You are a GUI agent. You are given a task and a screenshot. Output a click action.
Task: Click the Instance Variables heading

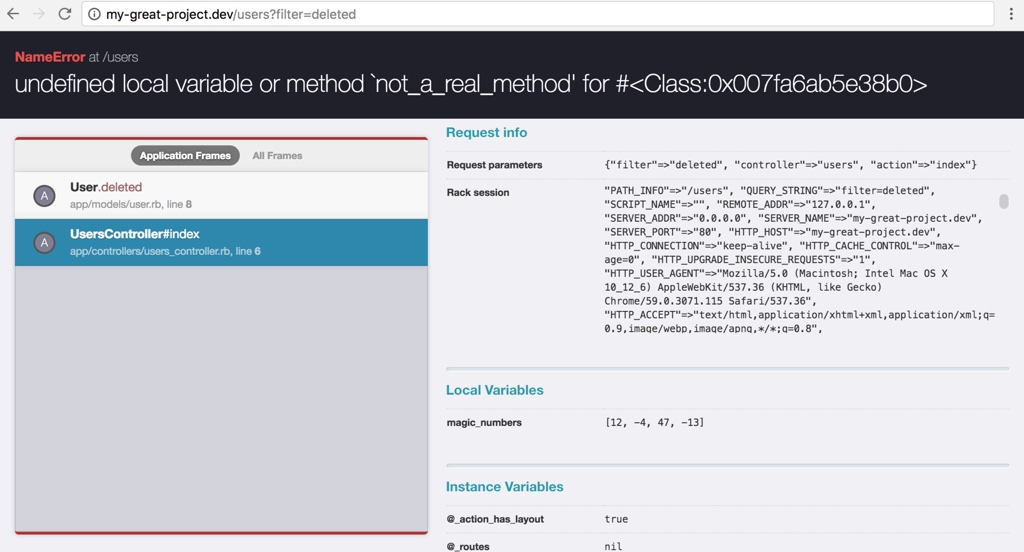click(505, 487)
